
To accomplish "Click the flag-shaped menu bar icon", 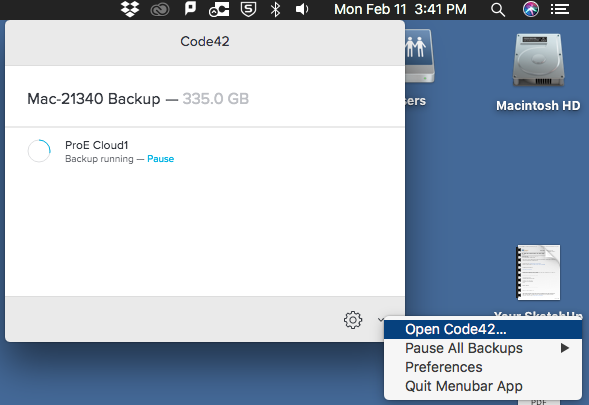I will tap(190, 9).
